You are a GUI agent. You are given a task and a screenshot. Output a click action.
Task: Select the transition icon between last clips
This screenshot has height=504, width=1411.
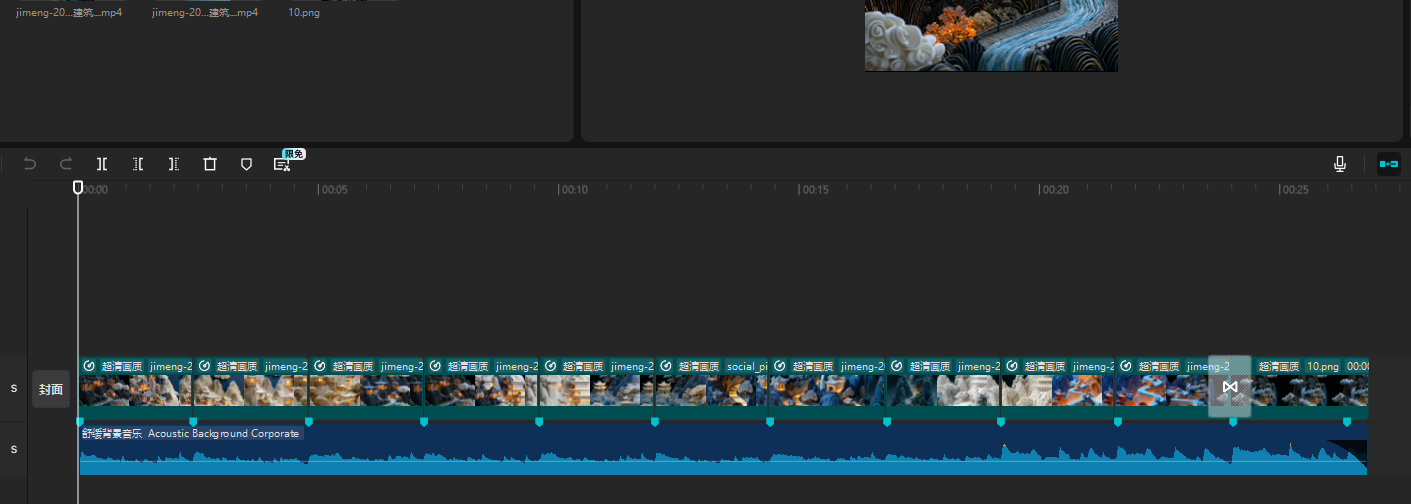[1230, 387]
